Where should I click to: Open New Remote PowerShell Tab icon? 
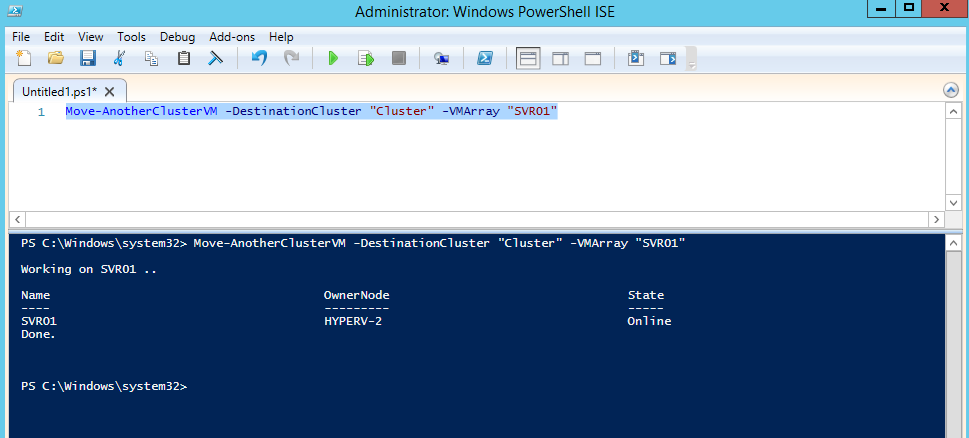tap(441, 58)
